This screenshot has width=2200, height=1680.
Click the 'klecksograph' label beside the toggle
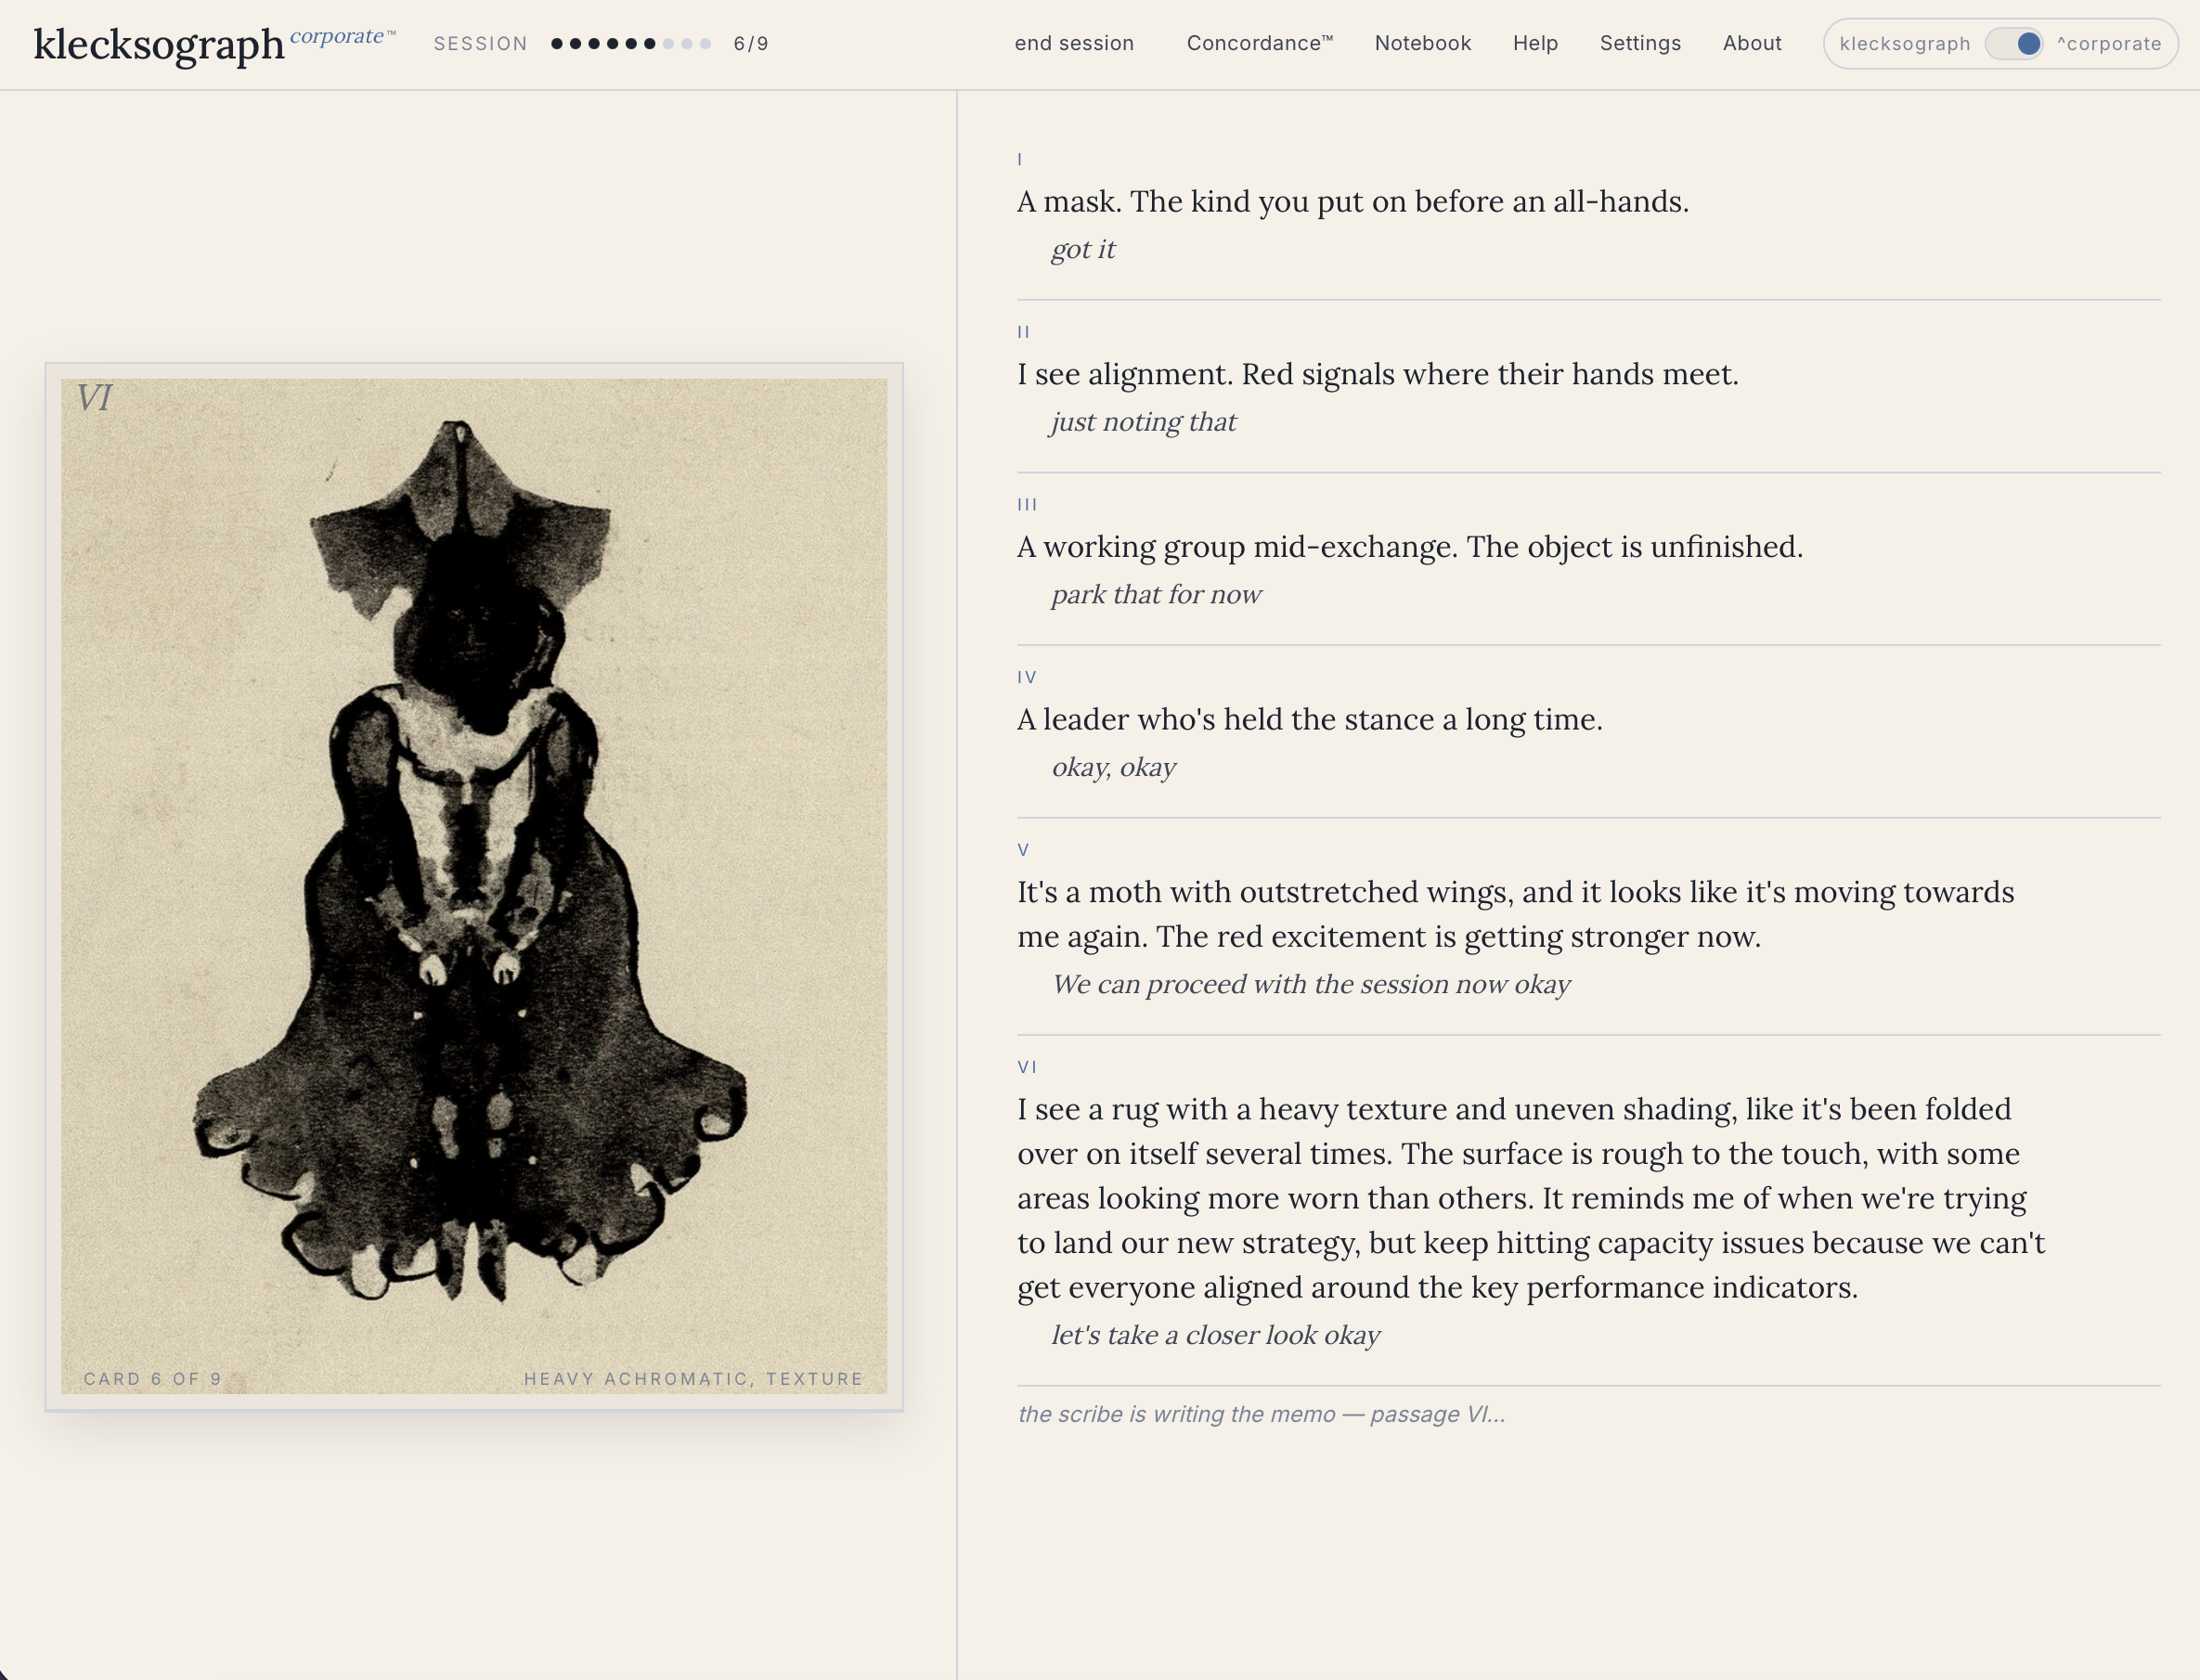click(x=1904, y=44)
